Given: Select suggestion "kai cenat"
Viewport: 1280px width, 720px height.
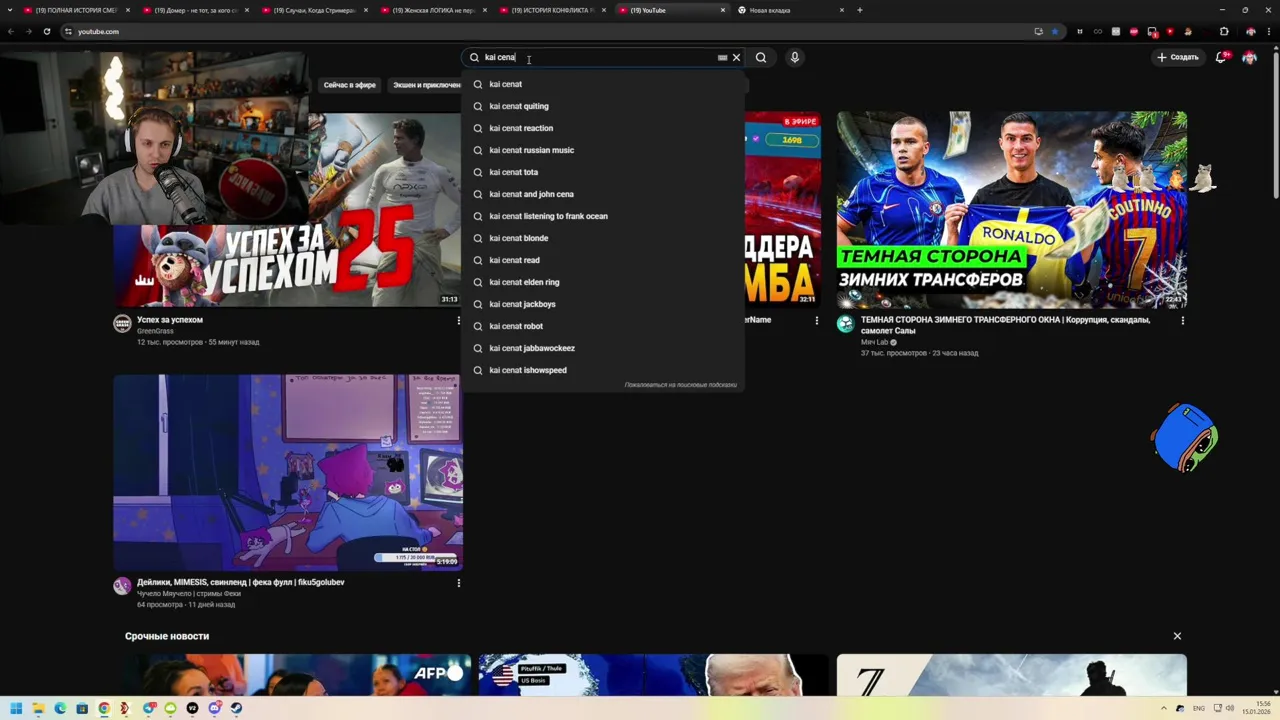Looking at the screenshot, I should click(603, 84).
